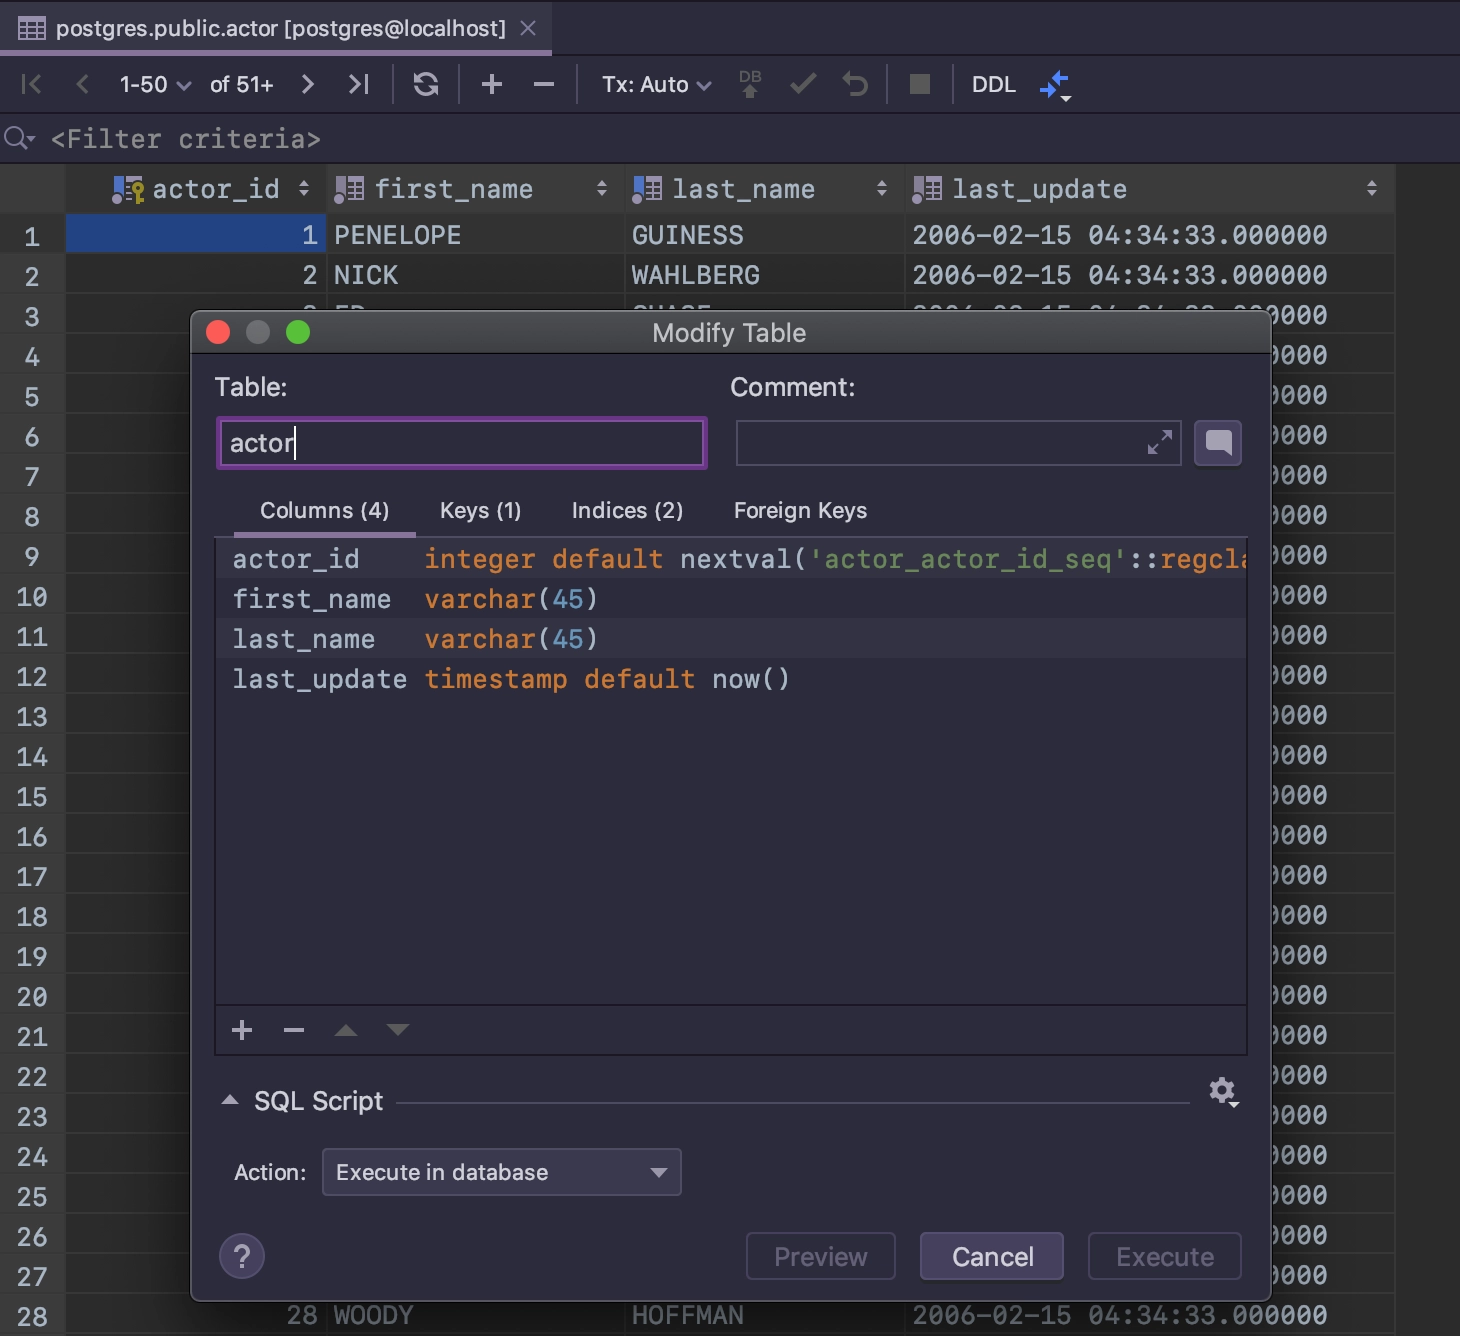Open the help question mark
The width and height of the screenshot is (1460, 1336).
(x=242, y=1256)
